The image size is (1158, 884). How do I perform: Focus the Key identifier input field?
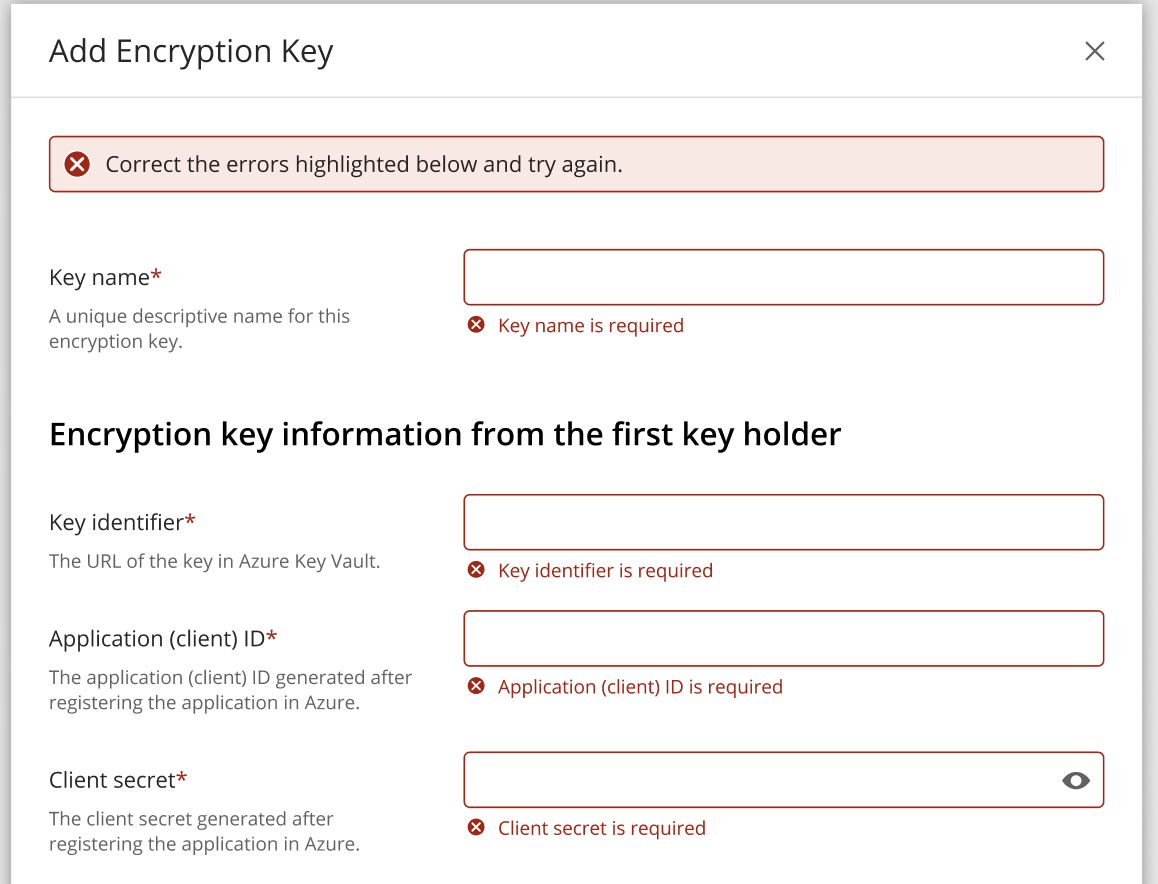point(783,522)
